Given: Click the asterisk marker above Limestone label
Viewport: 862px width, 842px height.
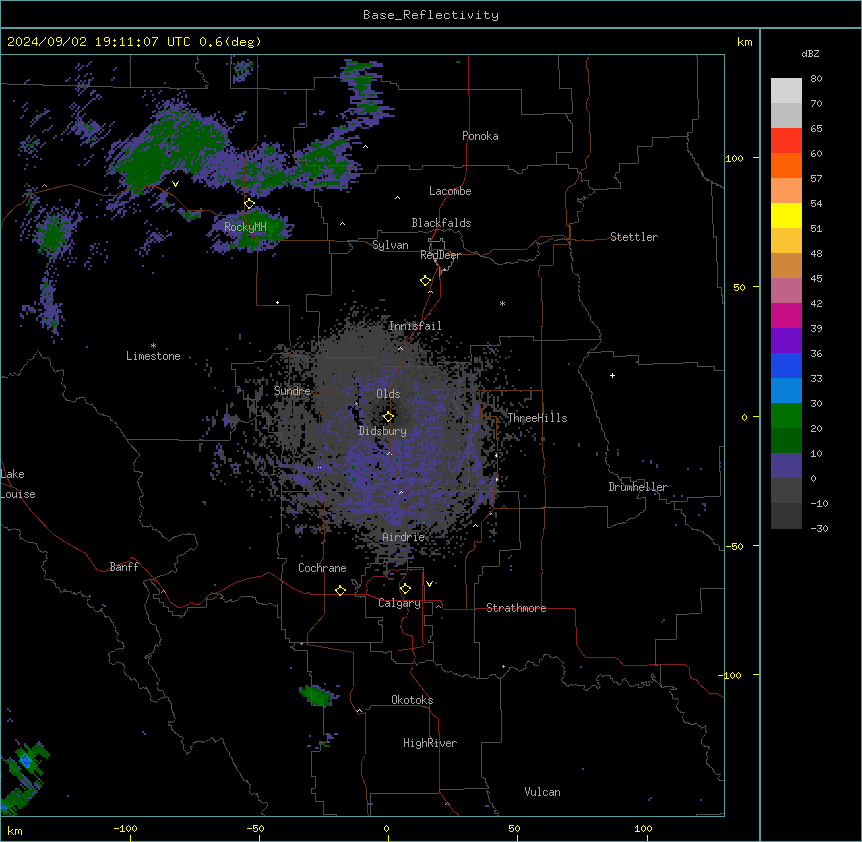Looking at the screenshot, I should [x=153, y=346].
